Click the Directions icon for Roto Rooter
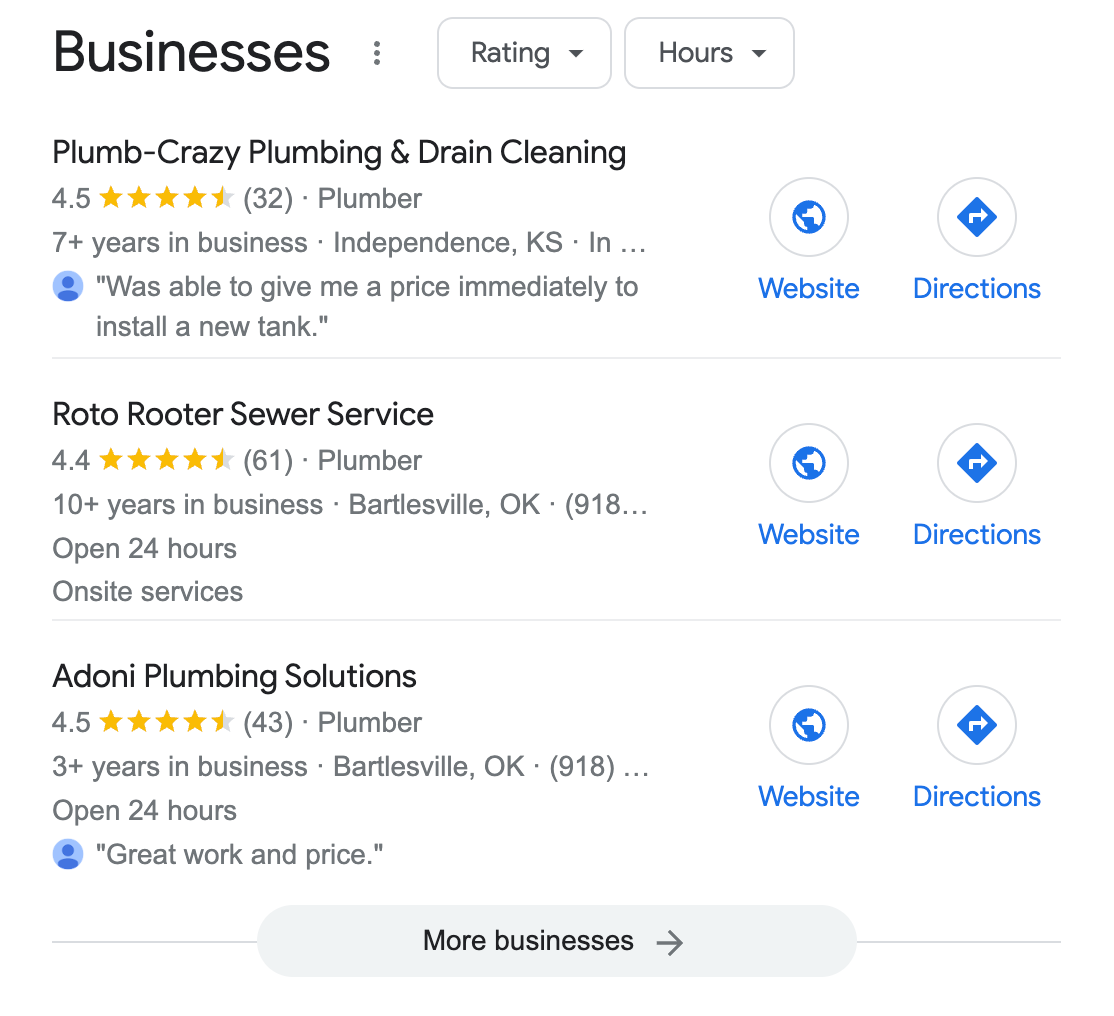This screenshot has height=1016, width=1114. [976, 463]
